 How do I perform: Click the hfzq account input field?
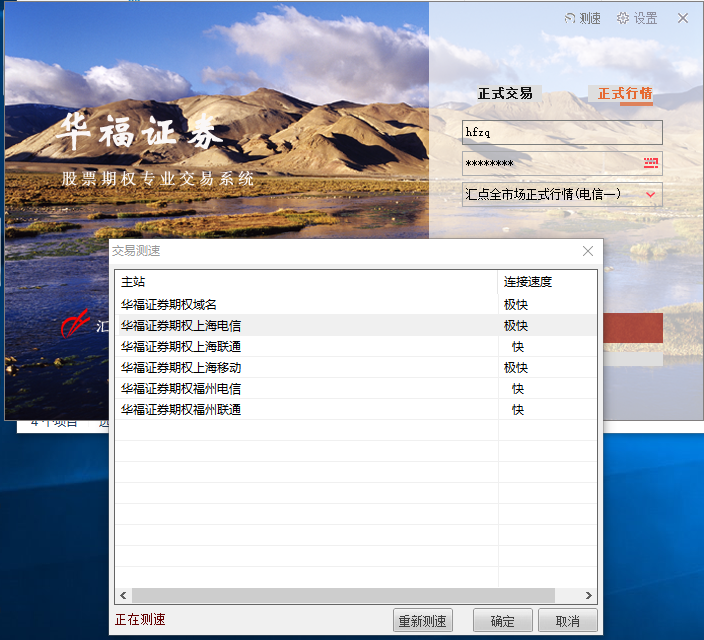(562, 132)
